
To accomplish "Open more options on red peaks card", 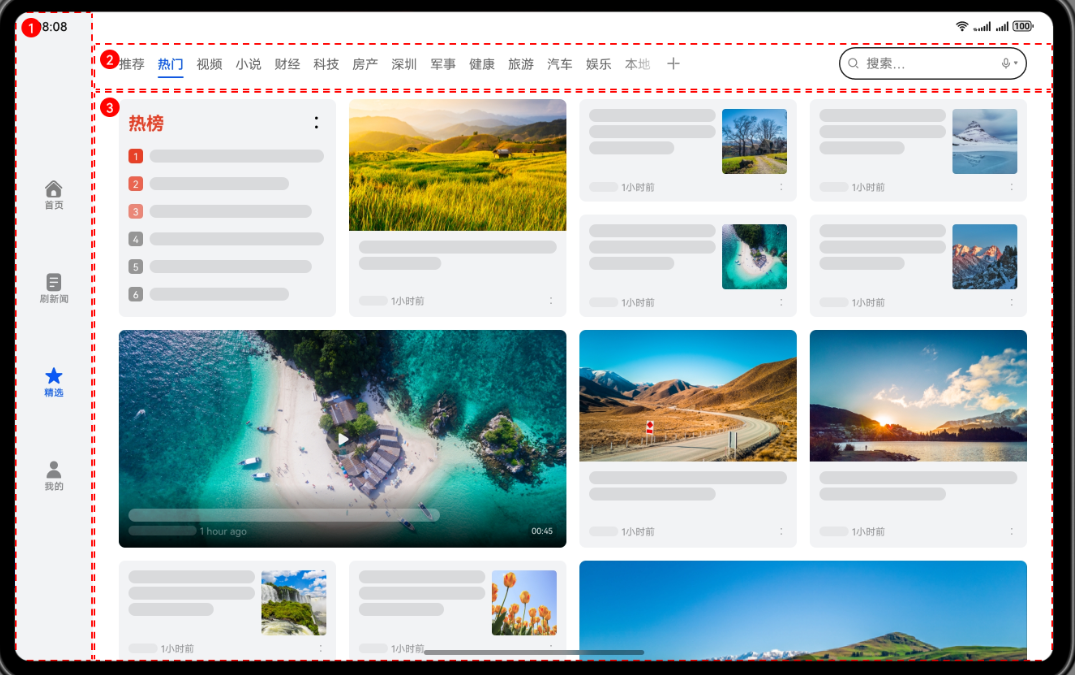I will coord(1011,302).
